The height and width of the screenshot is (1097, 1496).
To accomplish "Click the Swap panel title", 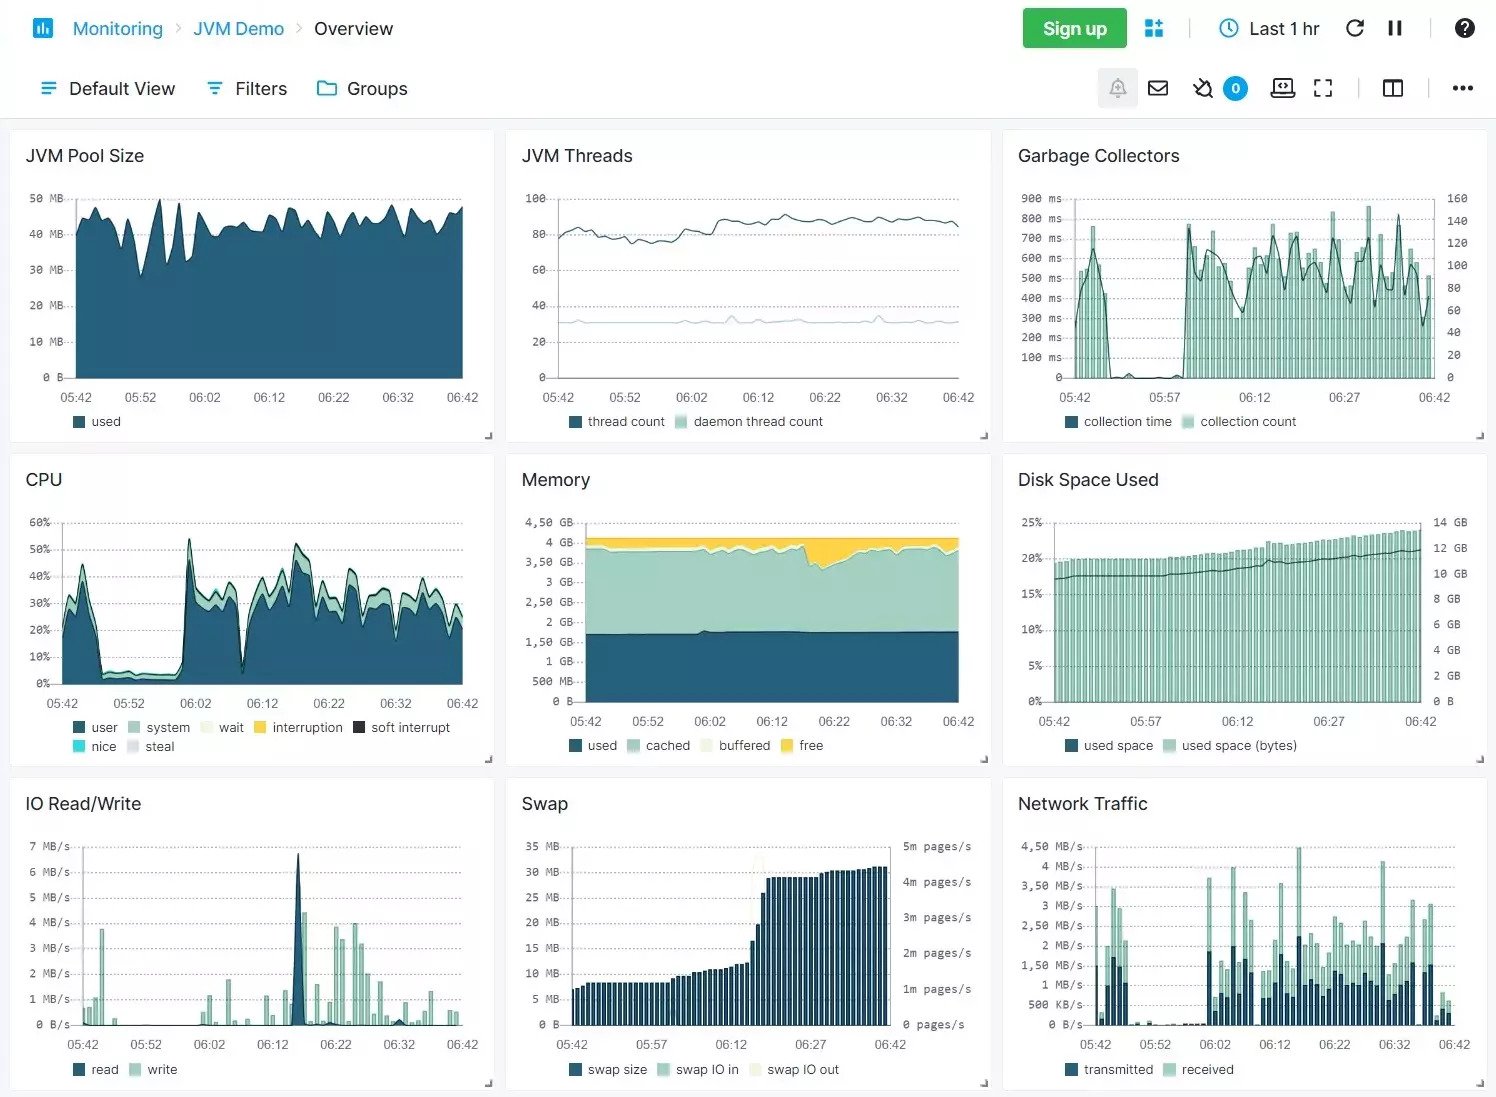I will (x=544, y=804).
